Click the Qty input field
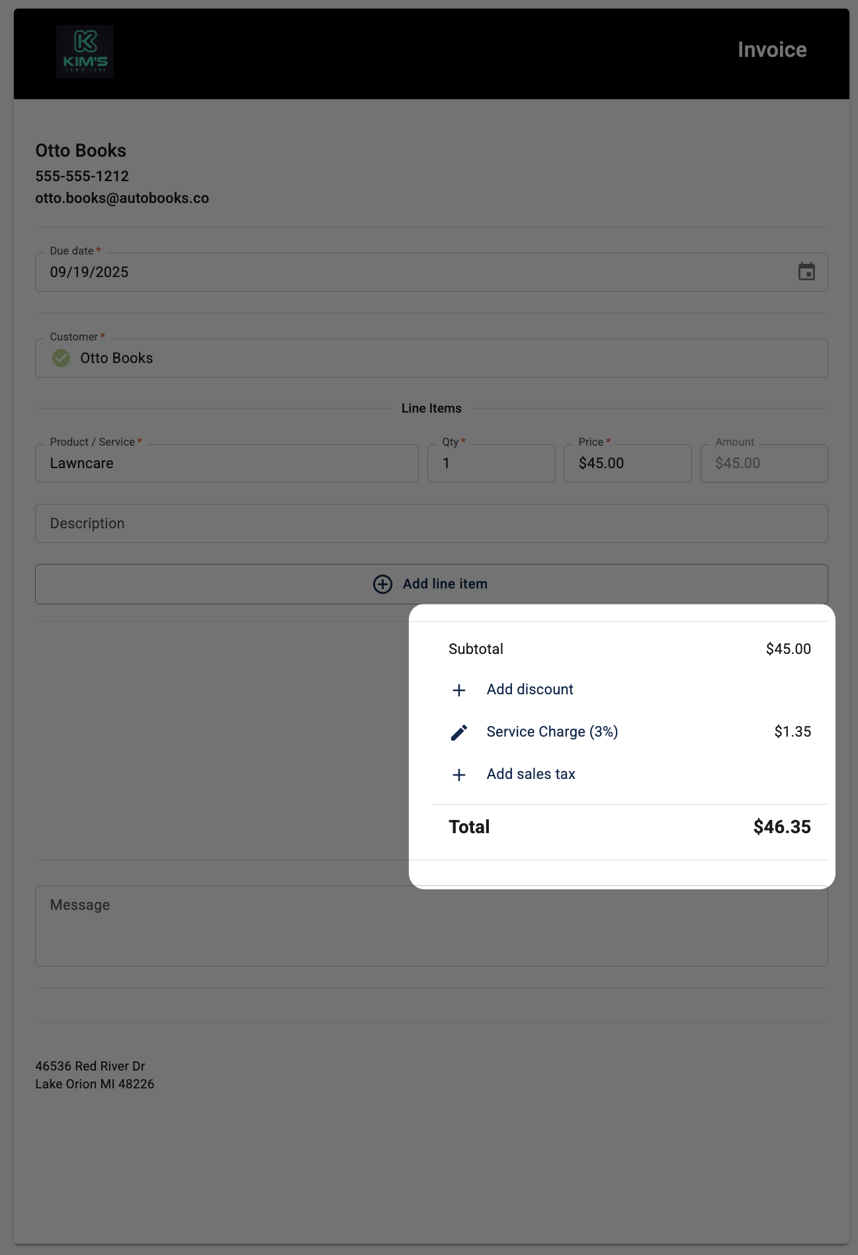 [x=491, y=464]
